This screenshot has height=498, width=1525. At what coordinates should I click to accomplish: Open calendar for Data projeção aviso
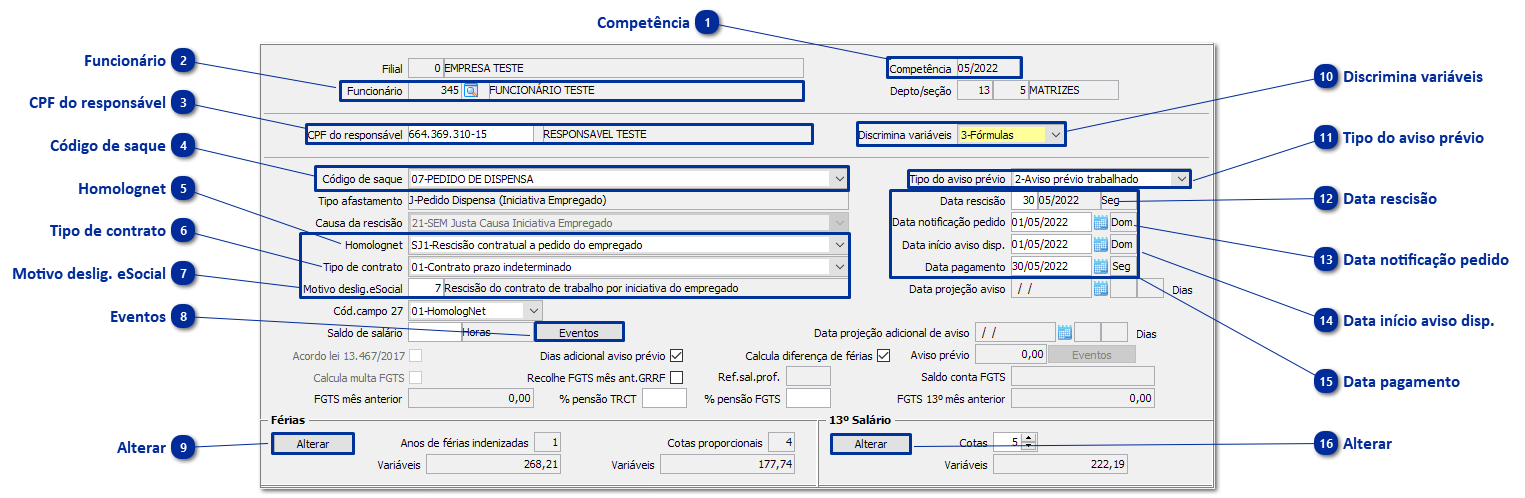(x=1100, y=289)
